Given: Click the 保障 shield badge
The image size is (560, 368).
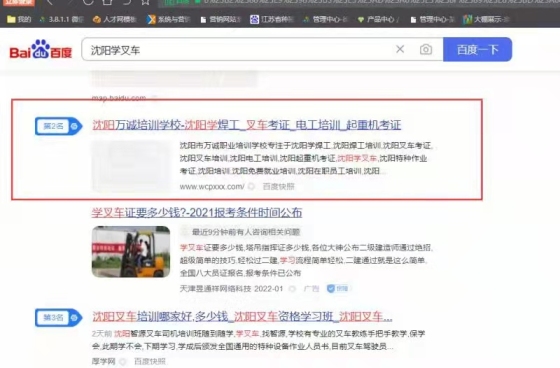Looking at the screenshot, I should click(x=338, y=288).
